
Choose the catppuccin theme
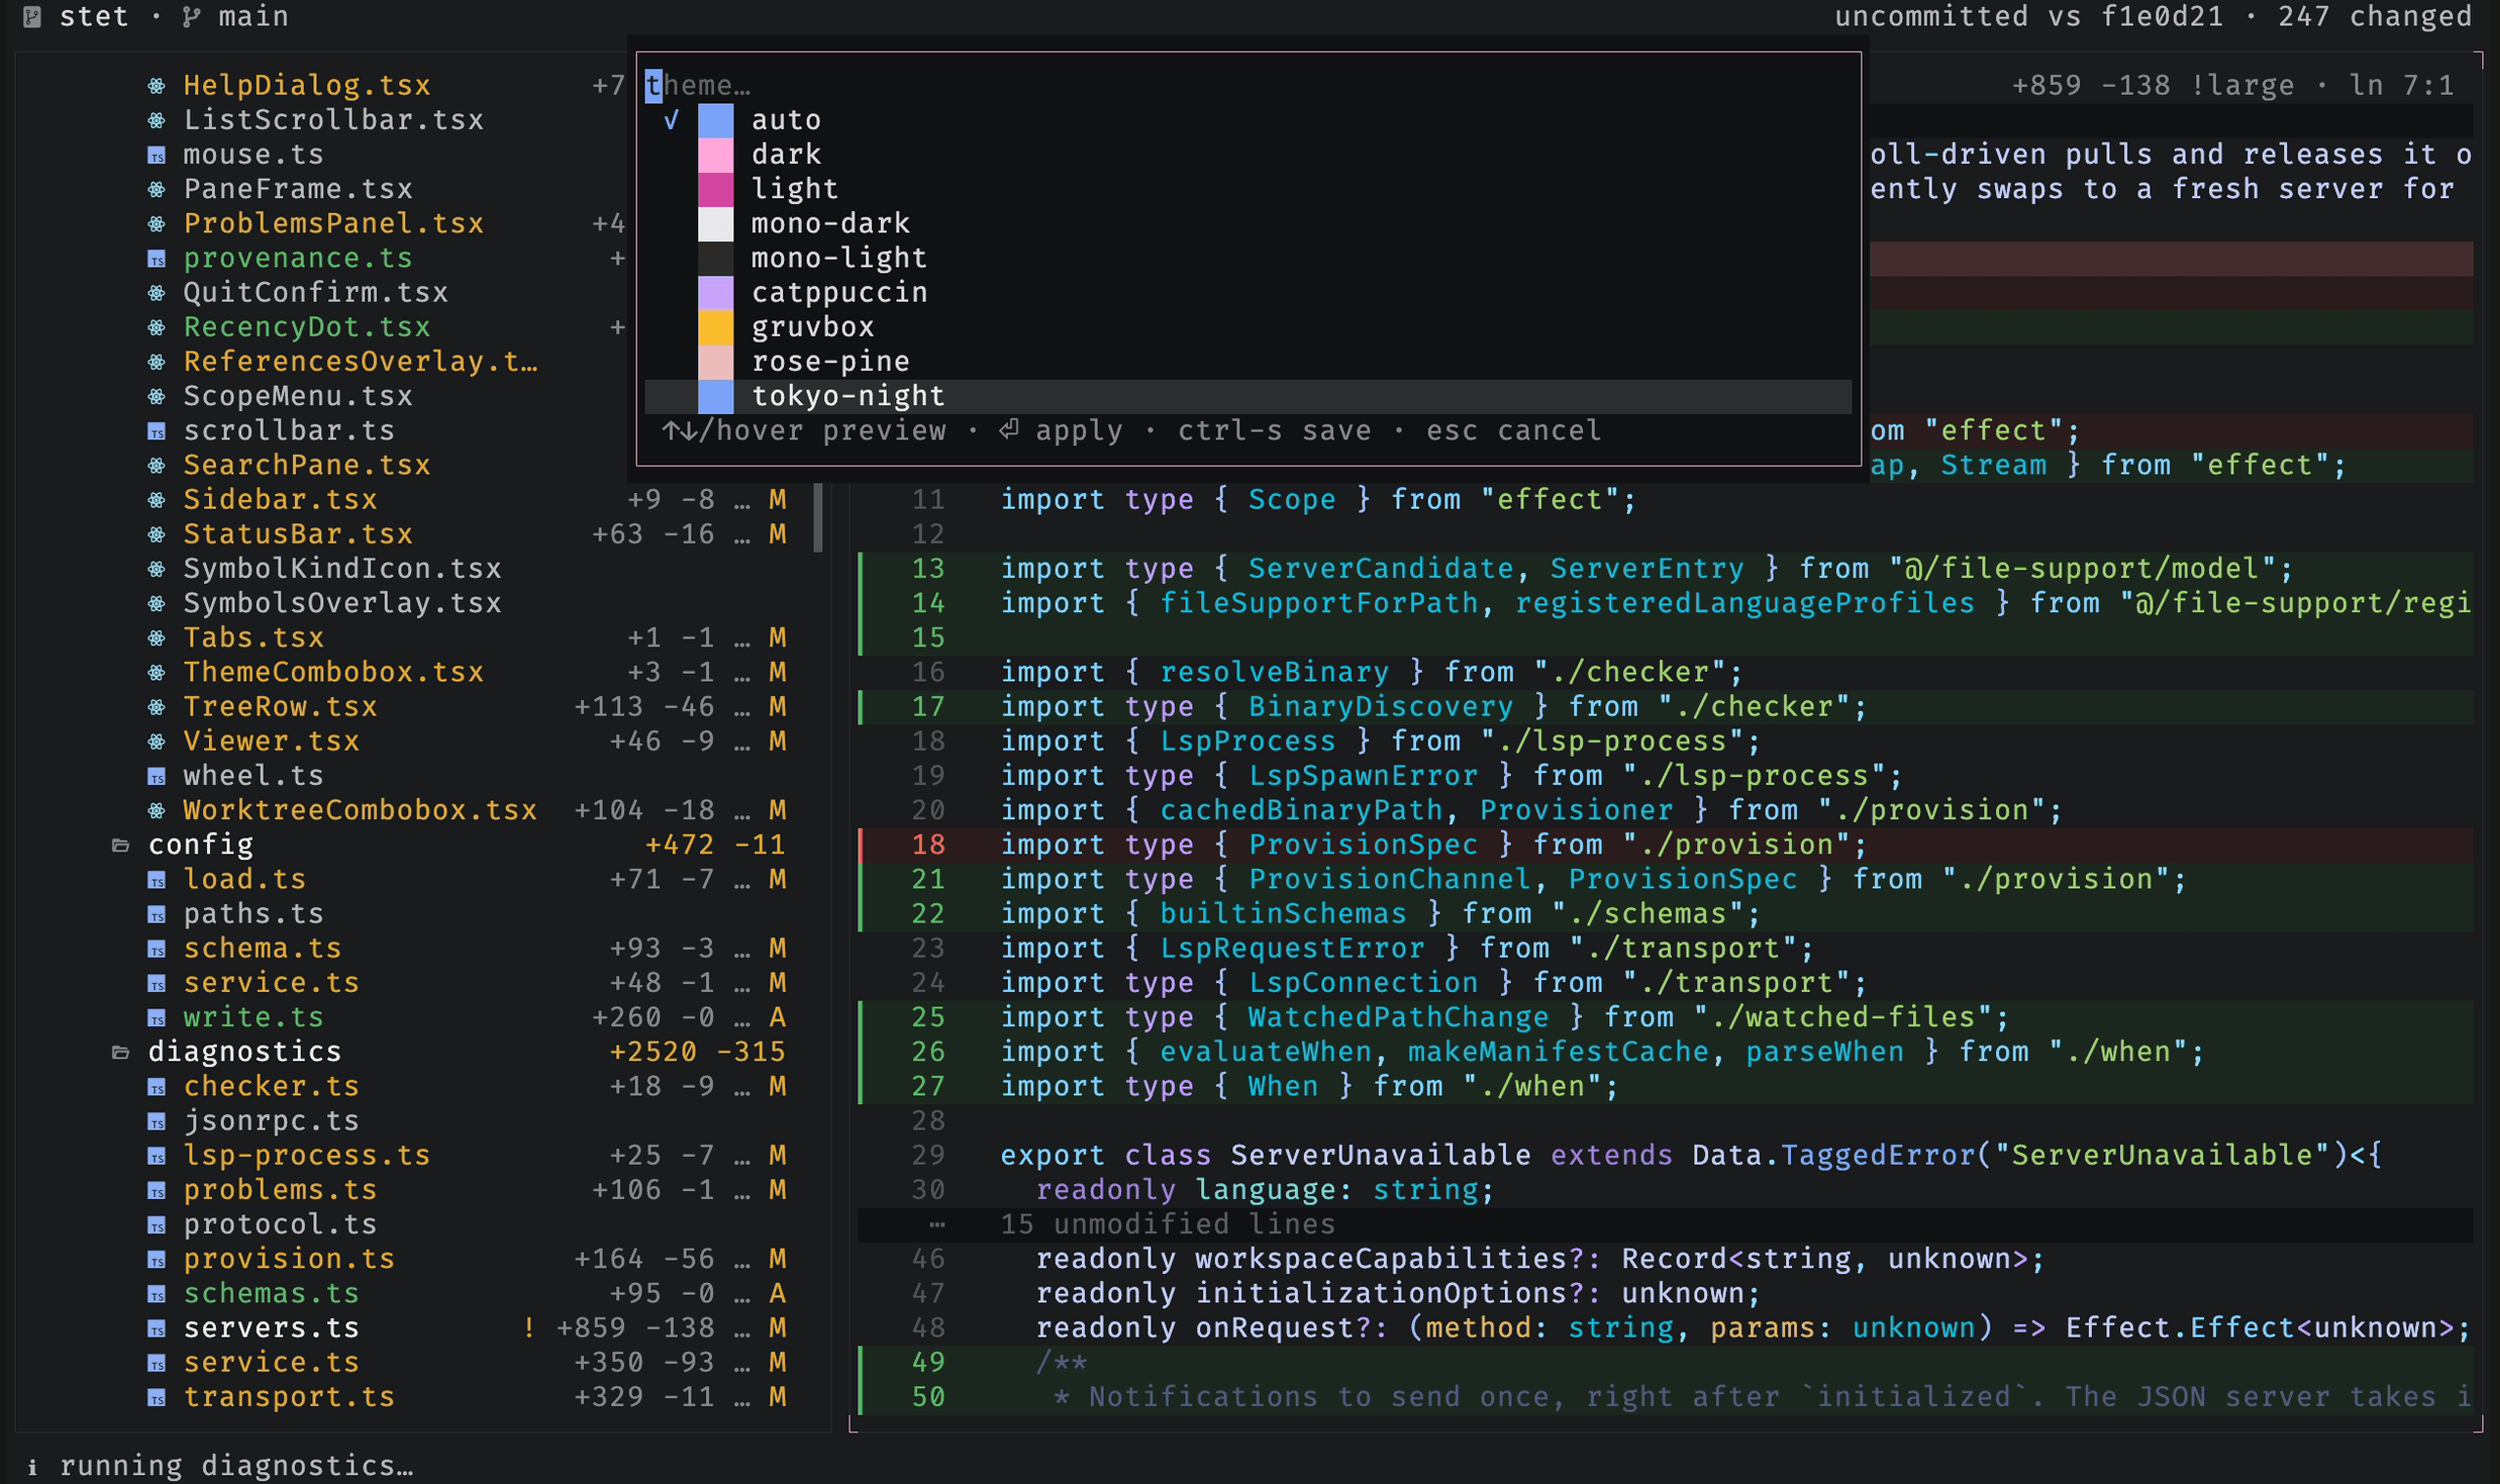point(1248,293)
